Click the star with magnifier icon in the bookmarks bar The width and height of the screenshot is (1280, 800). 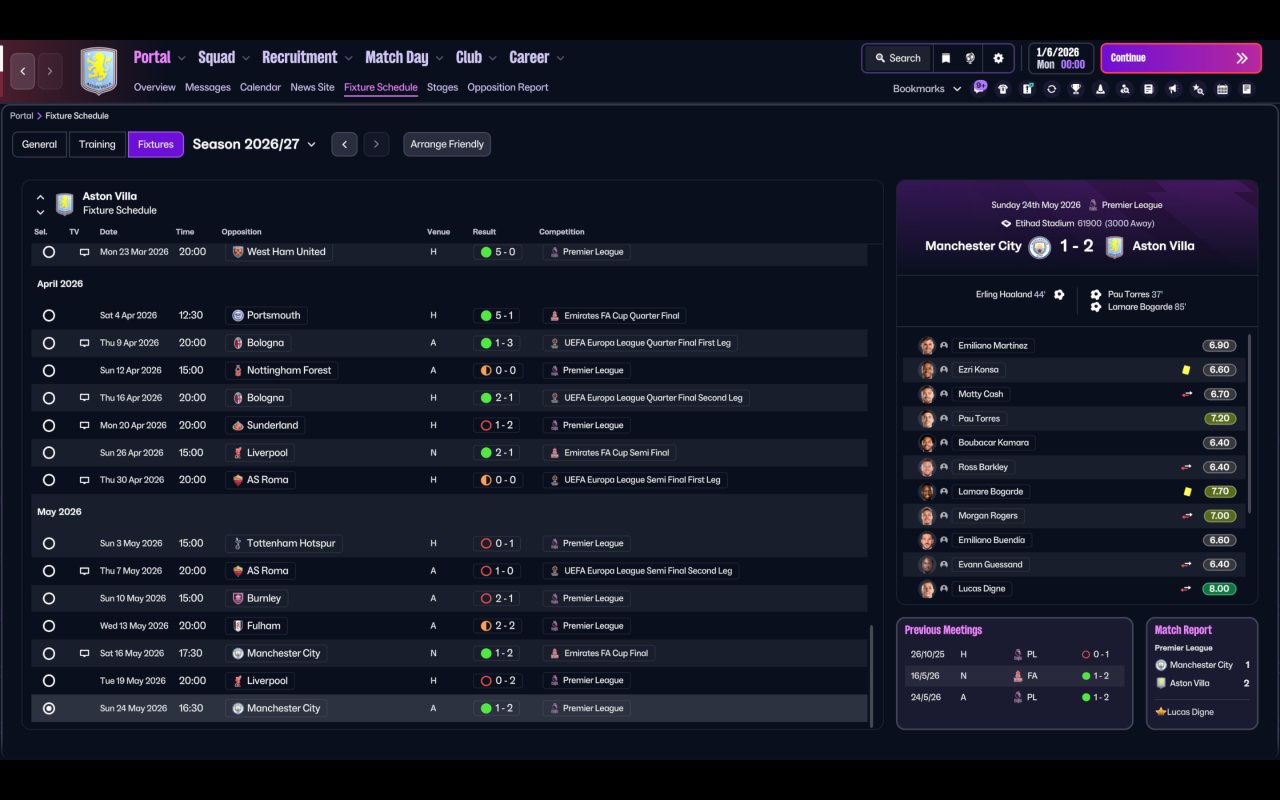(1198, 89)
